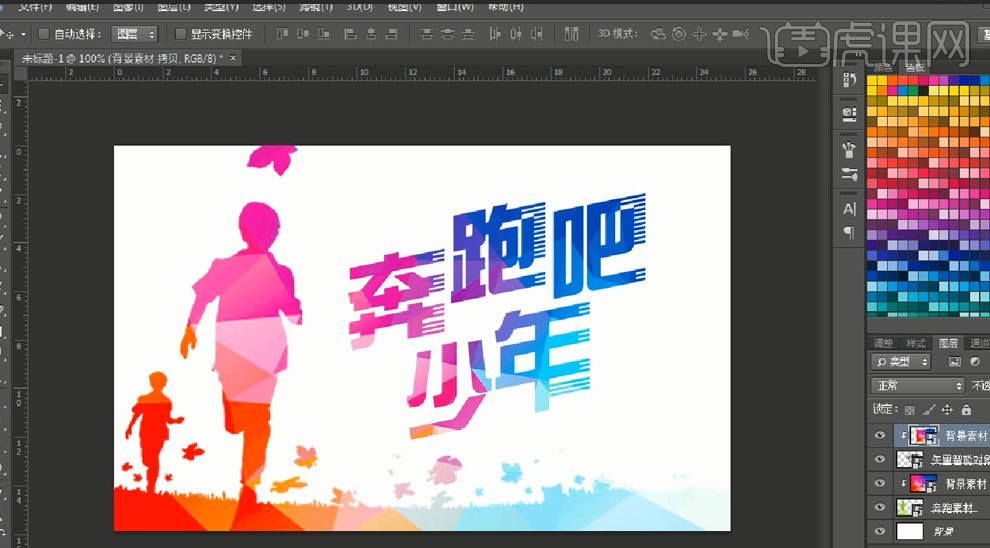Click the 3D rotate mode icon
Screen dimensions: 990x548
pyautogui.click(x=657, y=34)
